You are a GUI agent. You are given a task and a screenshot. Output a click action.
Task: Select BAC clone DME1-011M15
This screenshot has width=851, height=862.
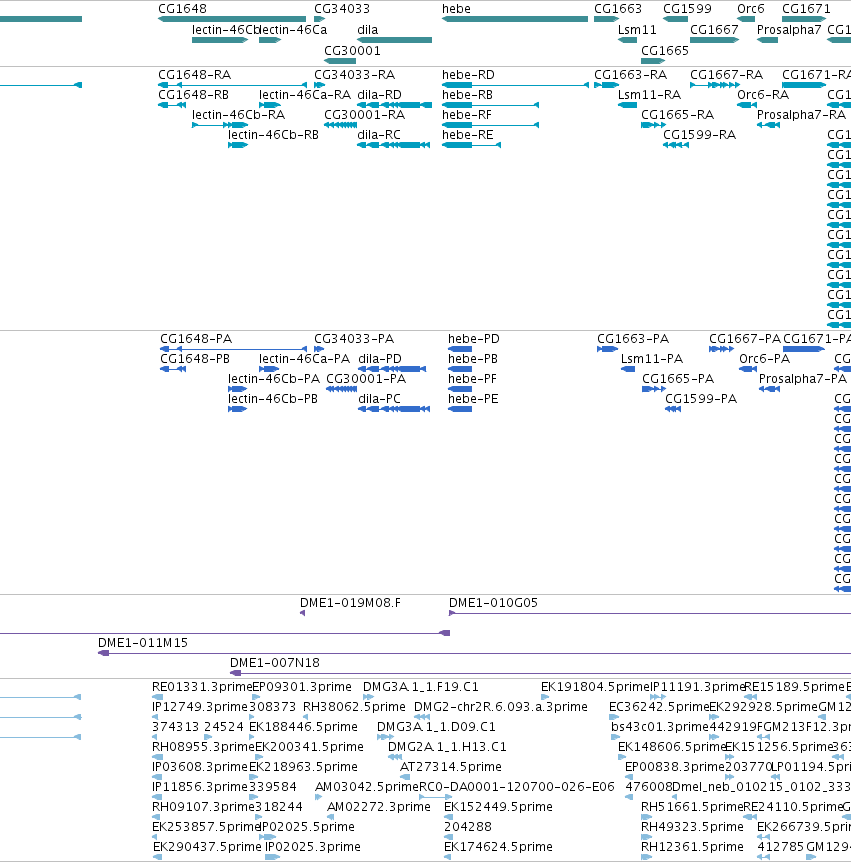143,643
